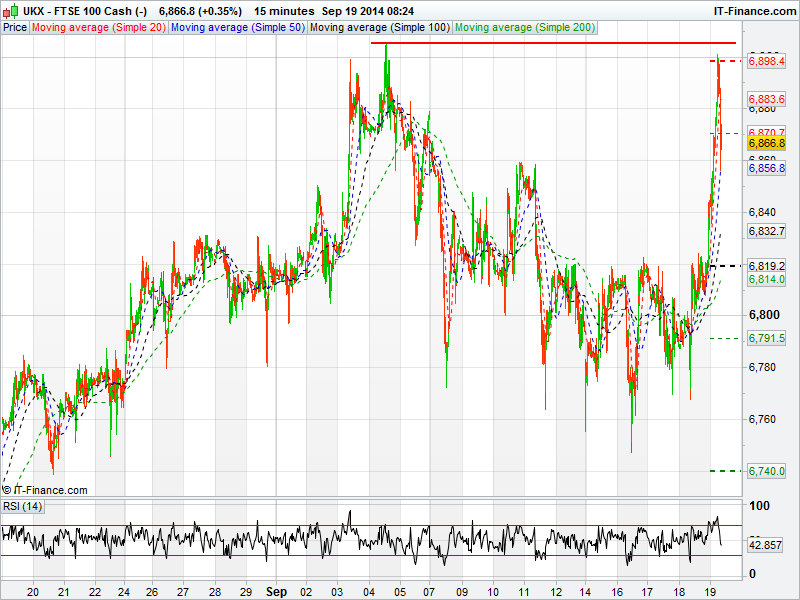
Task: Click the green 6,814.0 moving average tag
Action: click(767, 280)
